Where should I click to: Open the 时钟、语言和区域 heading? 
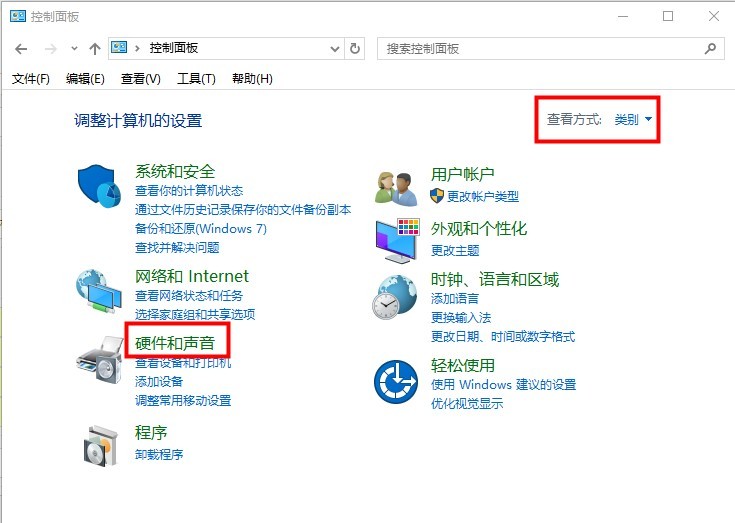(495, 280)
